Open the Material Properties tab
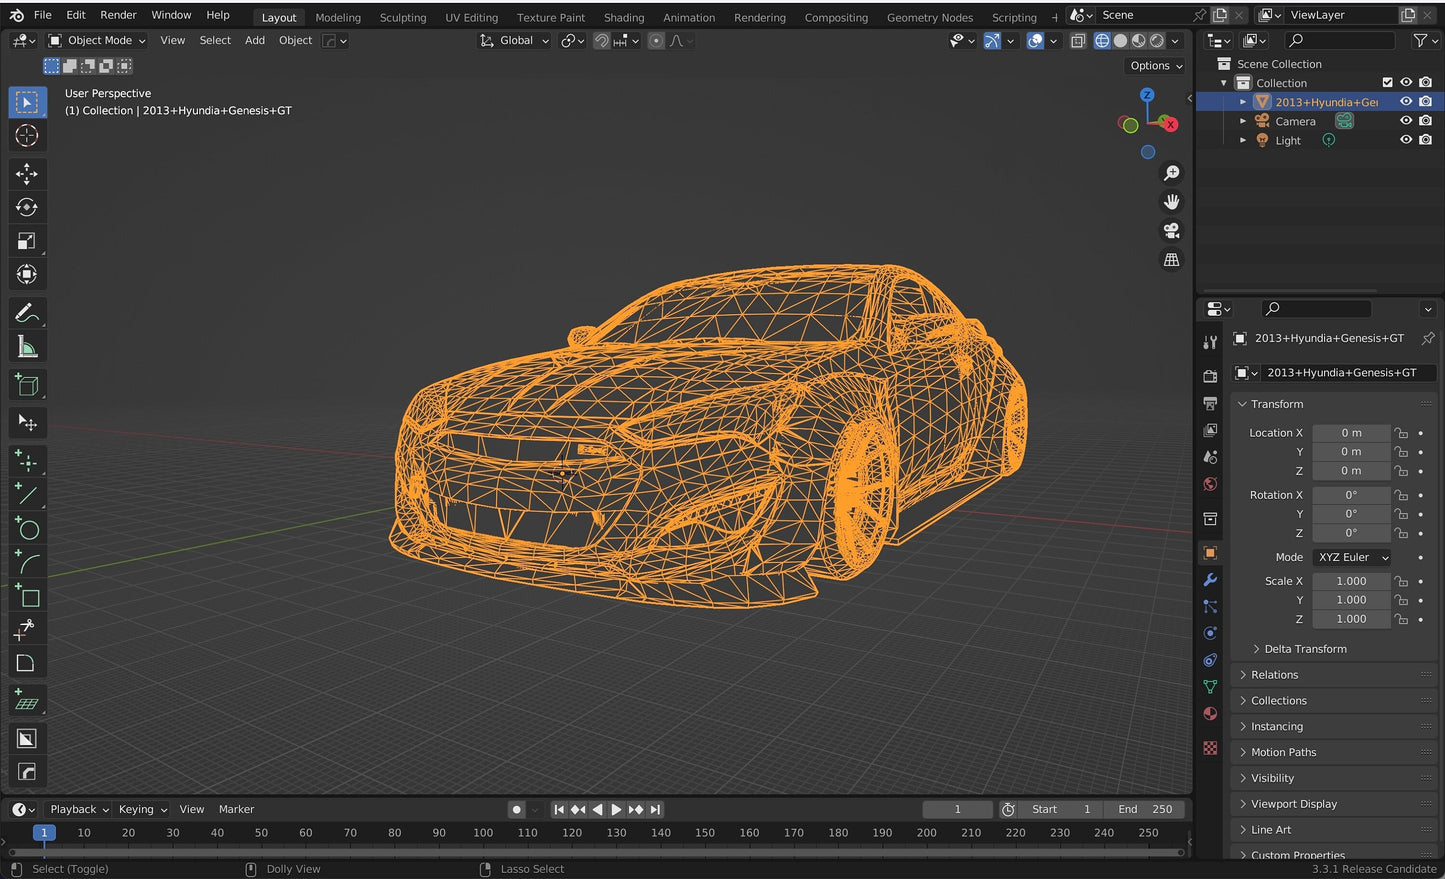This screenshot has width=1445, height=879. coord(1210,713)
